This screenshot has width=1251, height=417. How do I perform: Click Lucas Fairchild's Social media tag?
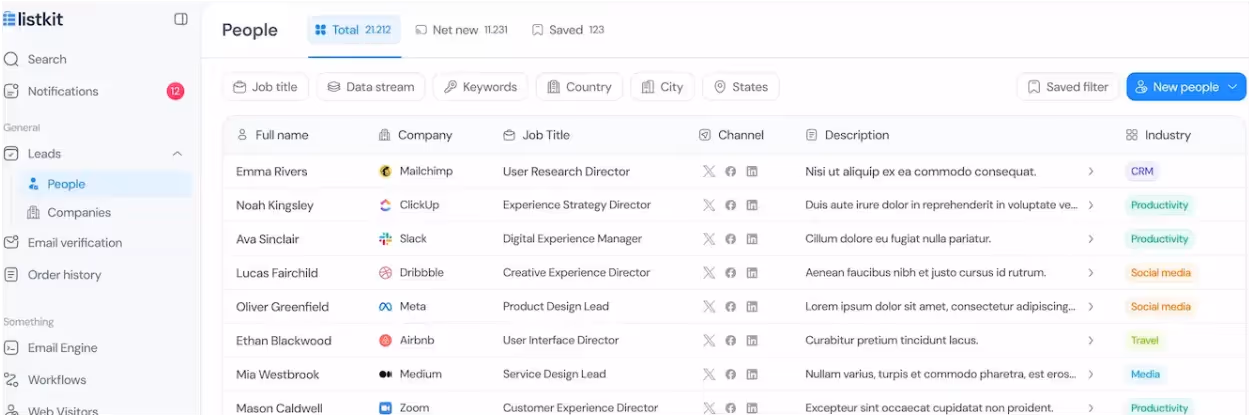(1160, 272)
